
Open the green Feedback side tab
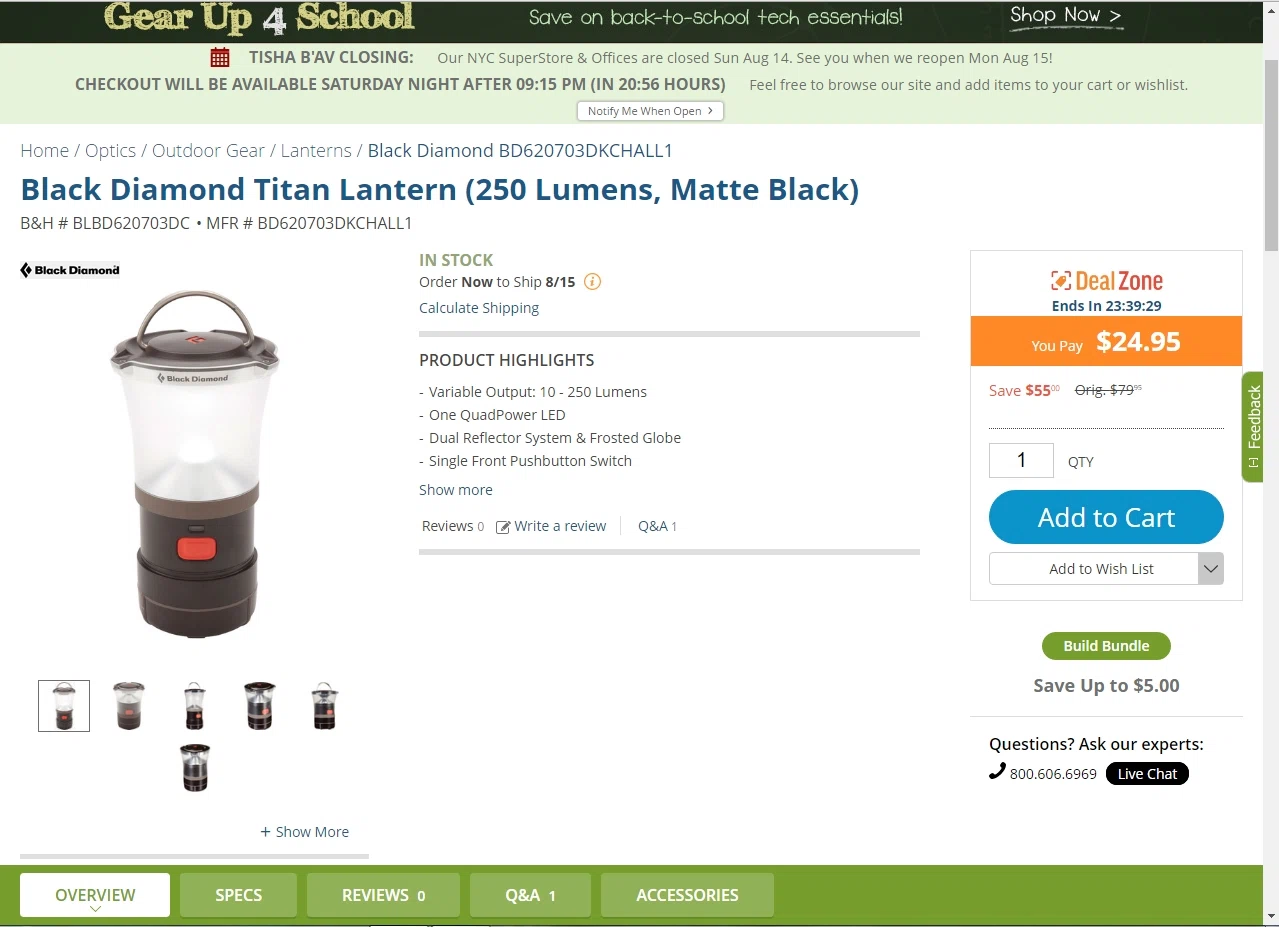1252,427
